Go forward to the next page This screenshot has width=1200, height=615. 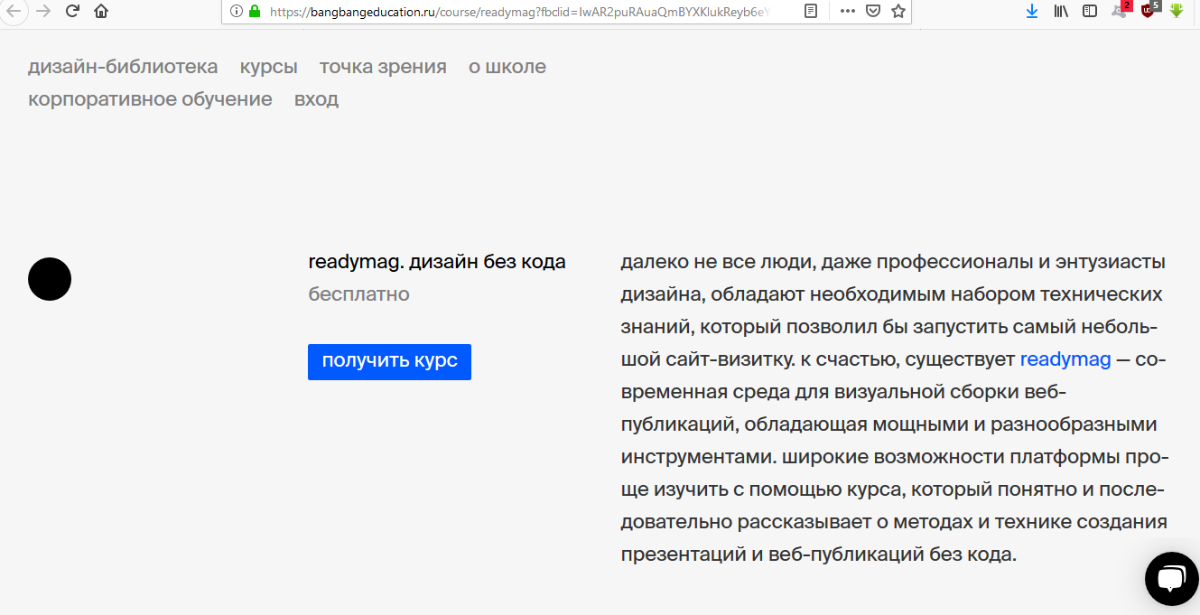pyautogui.click(x=43, y=11)
